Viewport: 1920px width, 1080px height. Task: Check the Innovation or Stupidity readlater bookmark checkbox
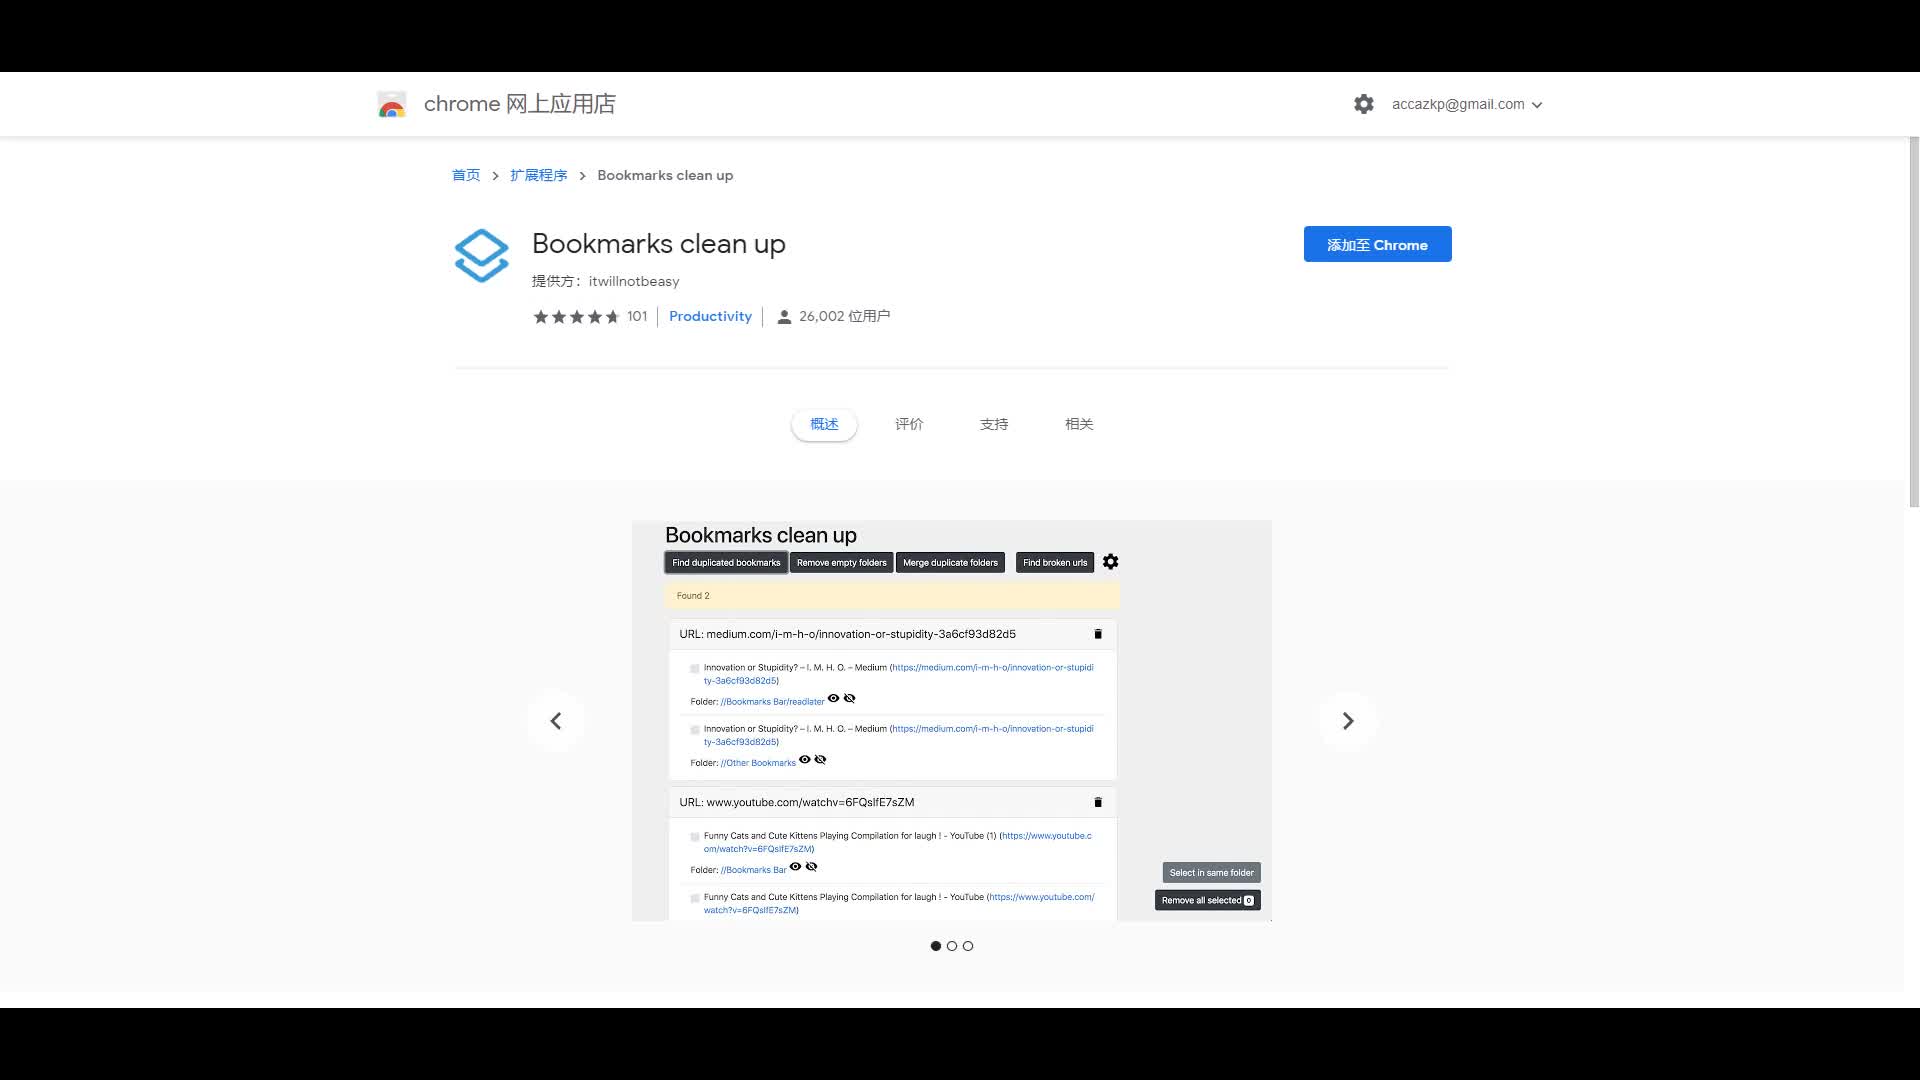(695, 669)
